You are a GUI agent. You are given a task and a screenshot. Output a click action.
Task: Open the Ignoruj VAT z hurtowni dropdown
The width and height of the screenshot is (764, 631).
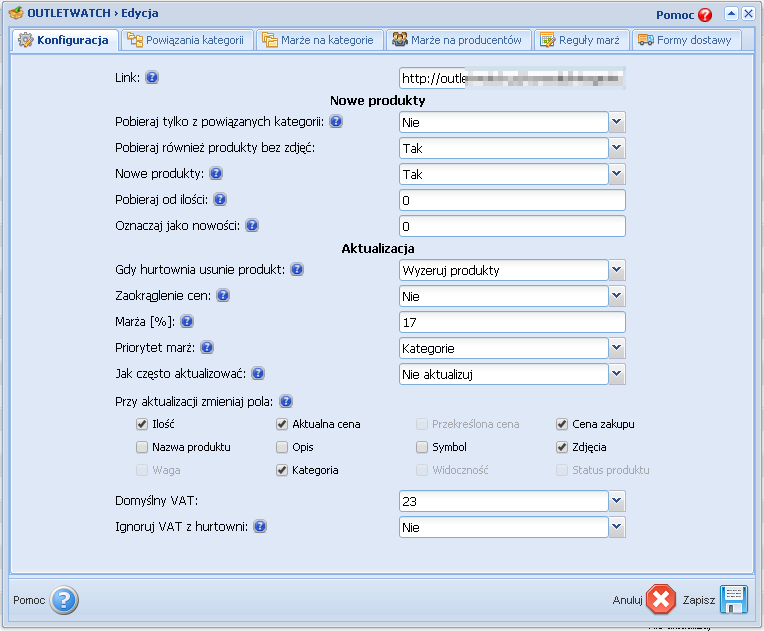617,527
